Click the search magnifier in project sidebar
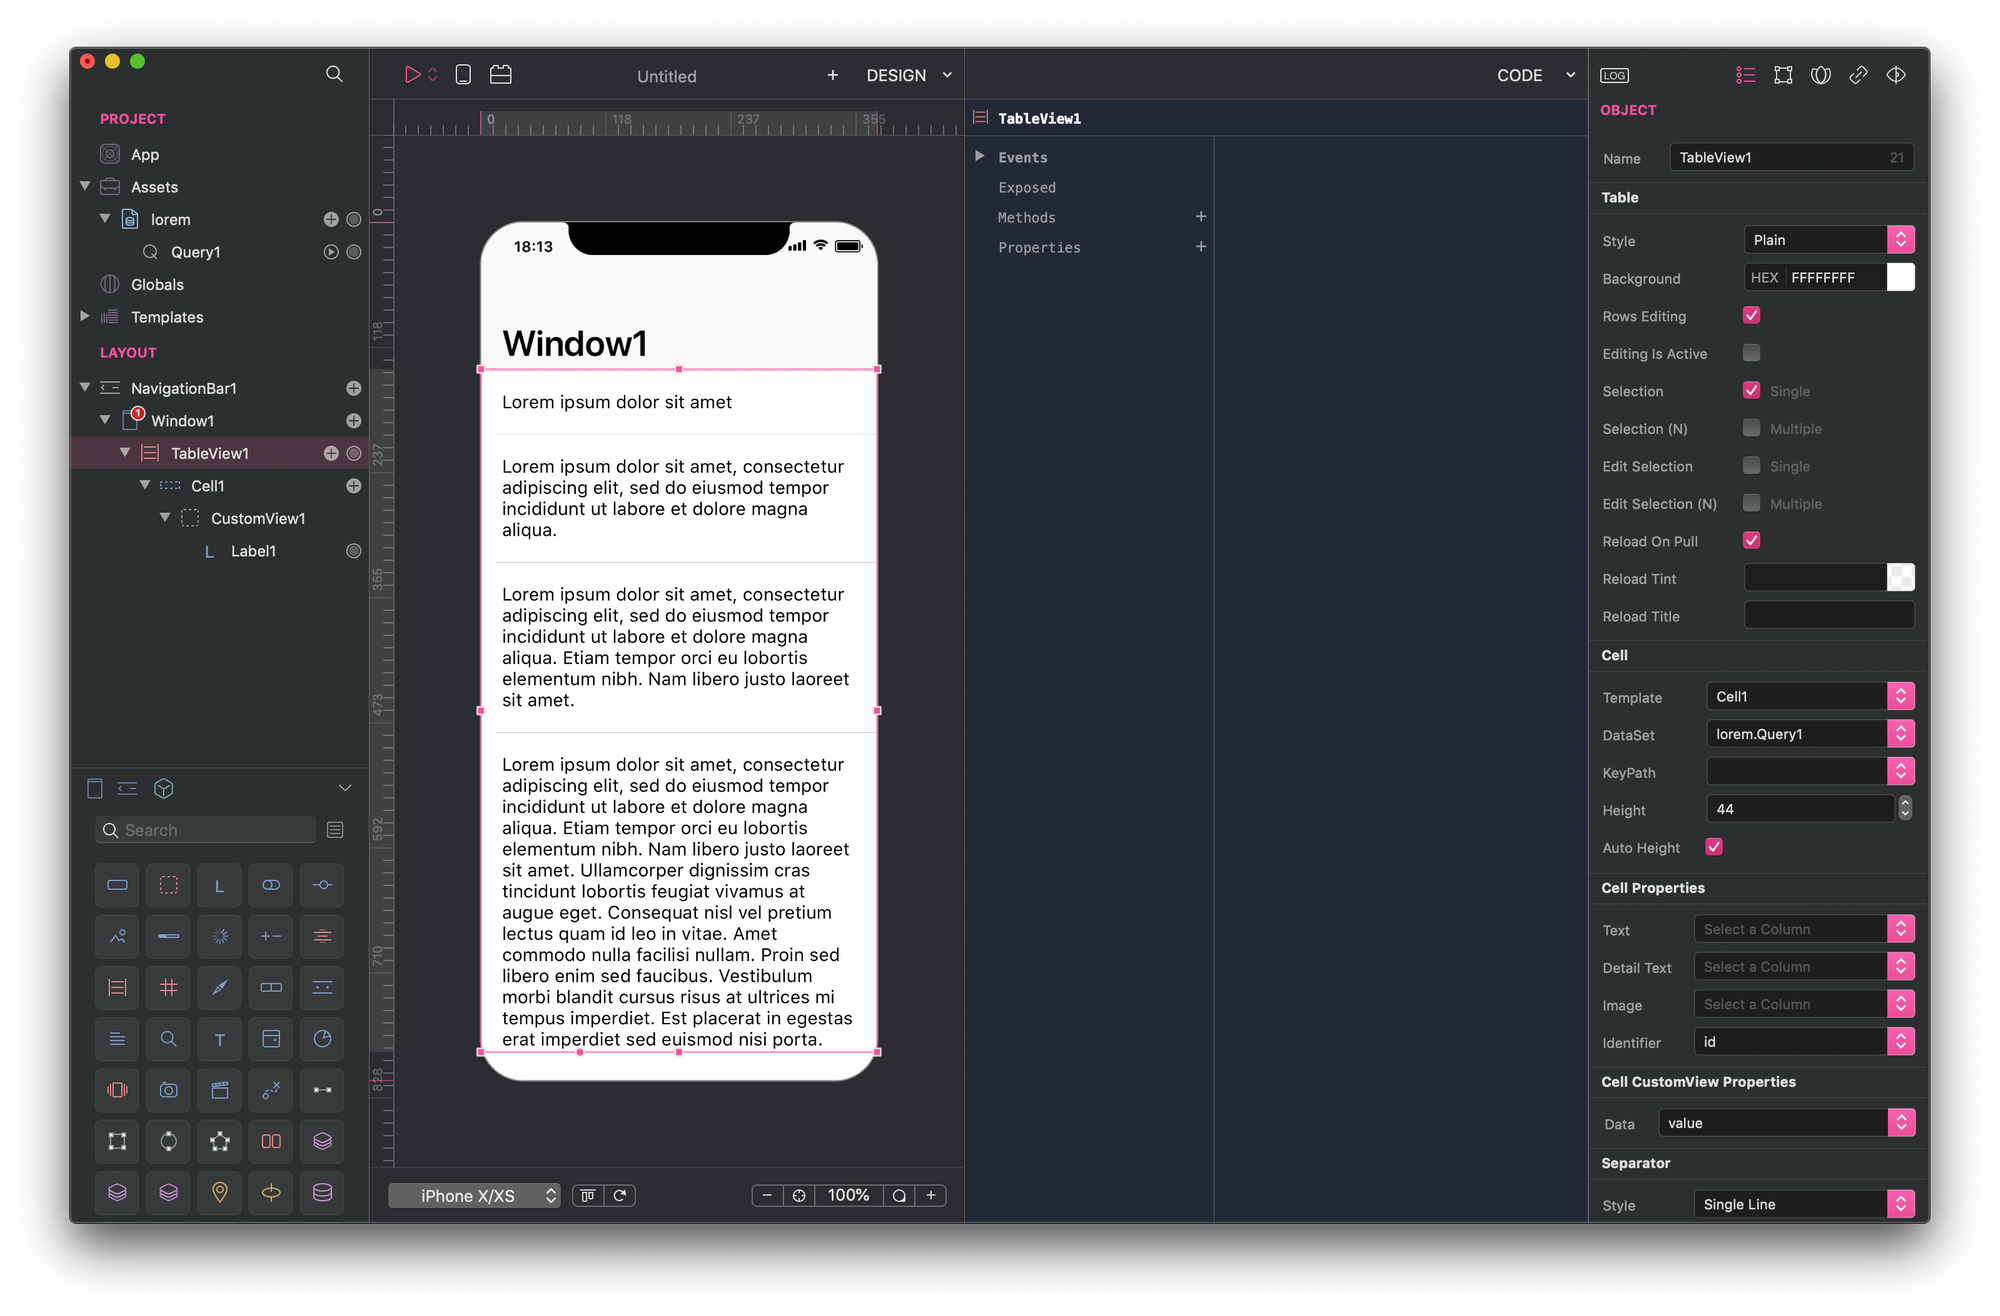The image size is (2000, 1316). (x=334, y=74)
